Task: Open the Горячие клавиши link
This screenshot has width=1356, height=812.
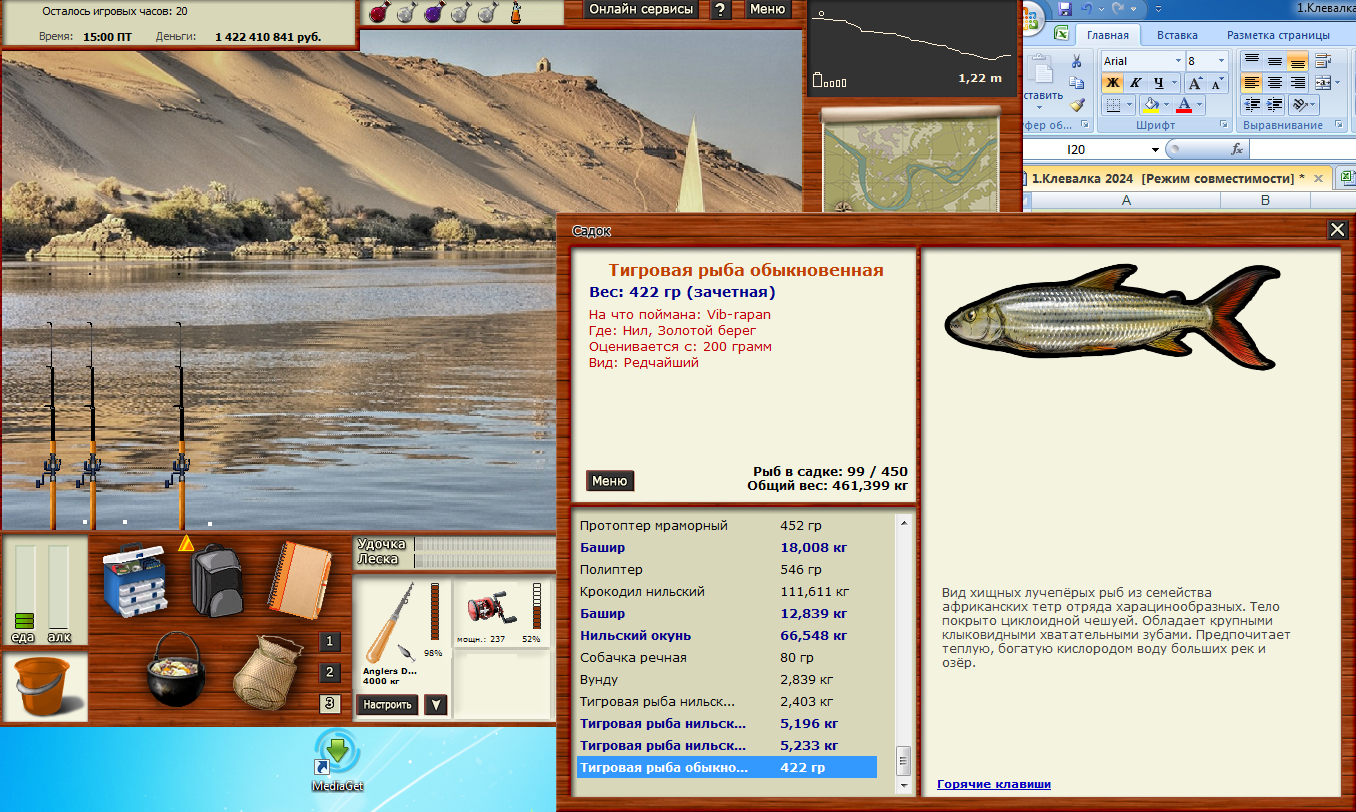Action: click(993, 784)
